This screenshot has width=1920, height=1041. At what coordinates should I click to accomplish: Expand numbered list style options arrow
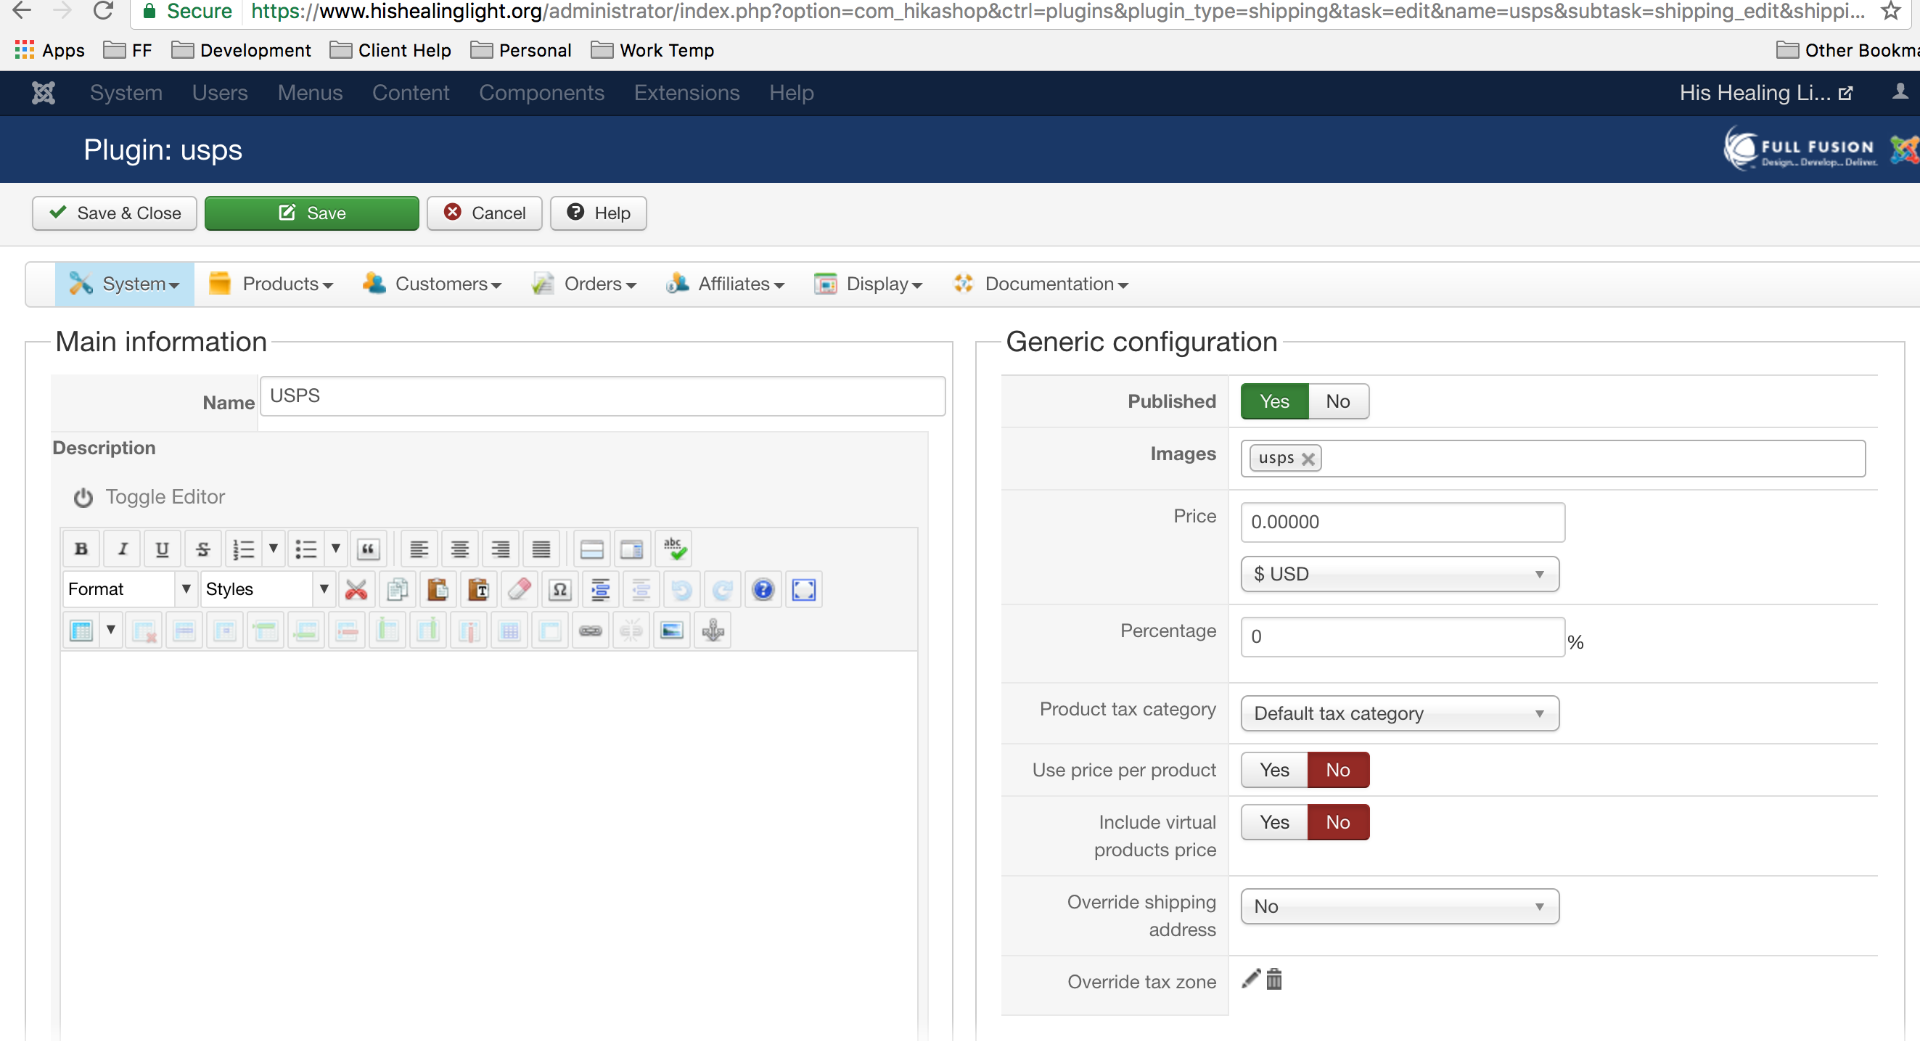273,549
